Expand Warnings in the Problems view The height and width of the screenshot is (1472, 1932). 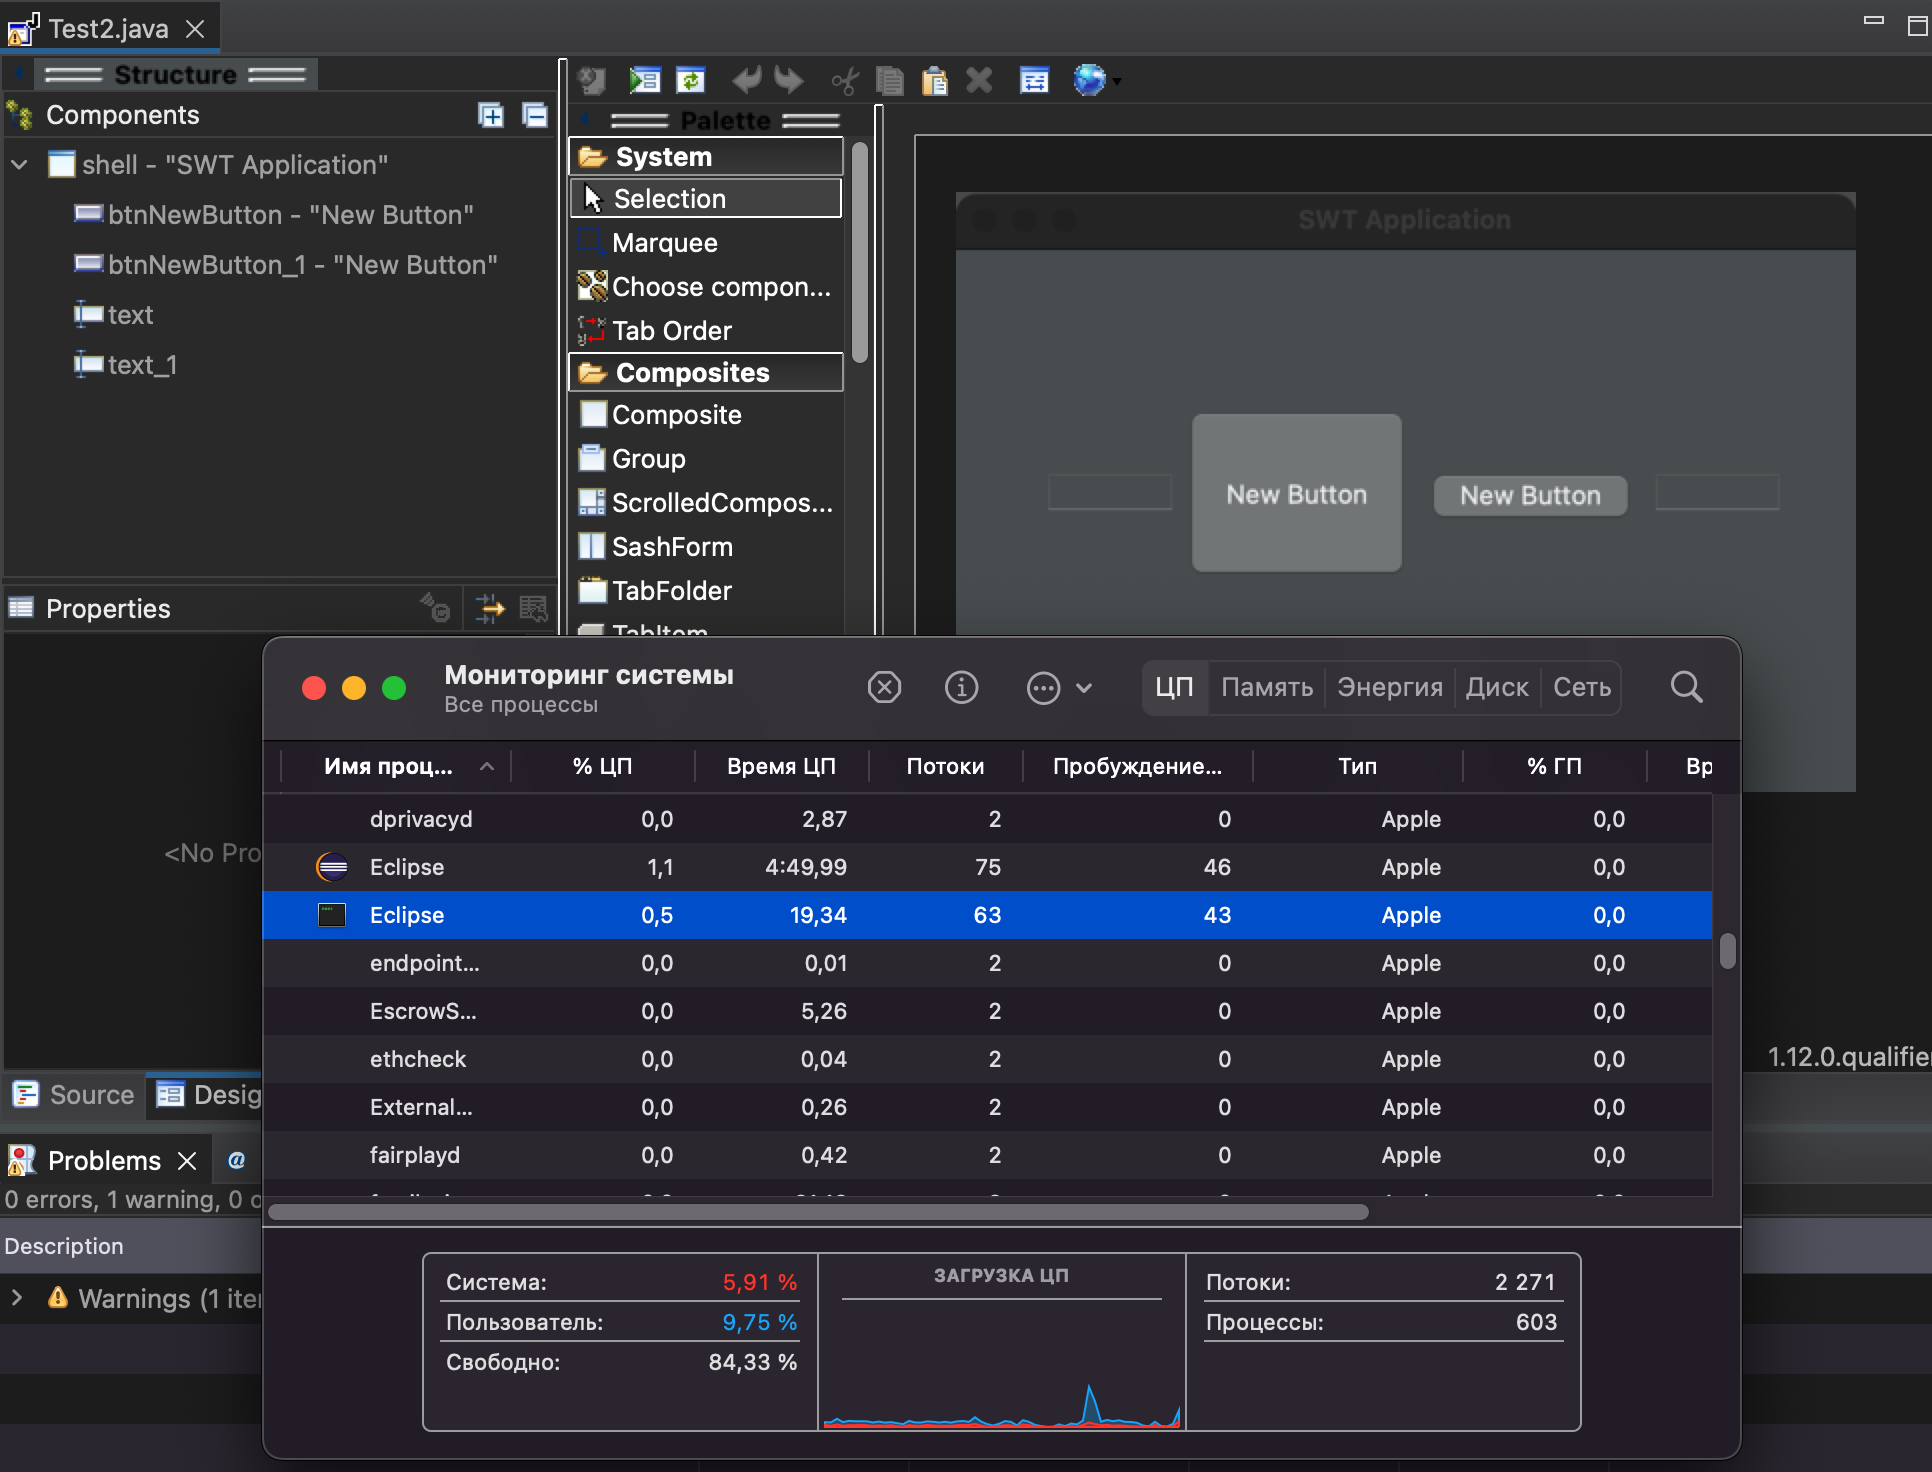[x=16, y=1298]
